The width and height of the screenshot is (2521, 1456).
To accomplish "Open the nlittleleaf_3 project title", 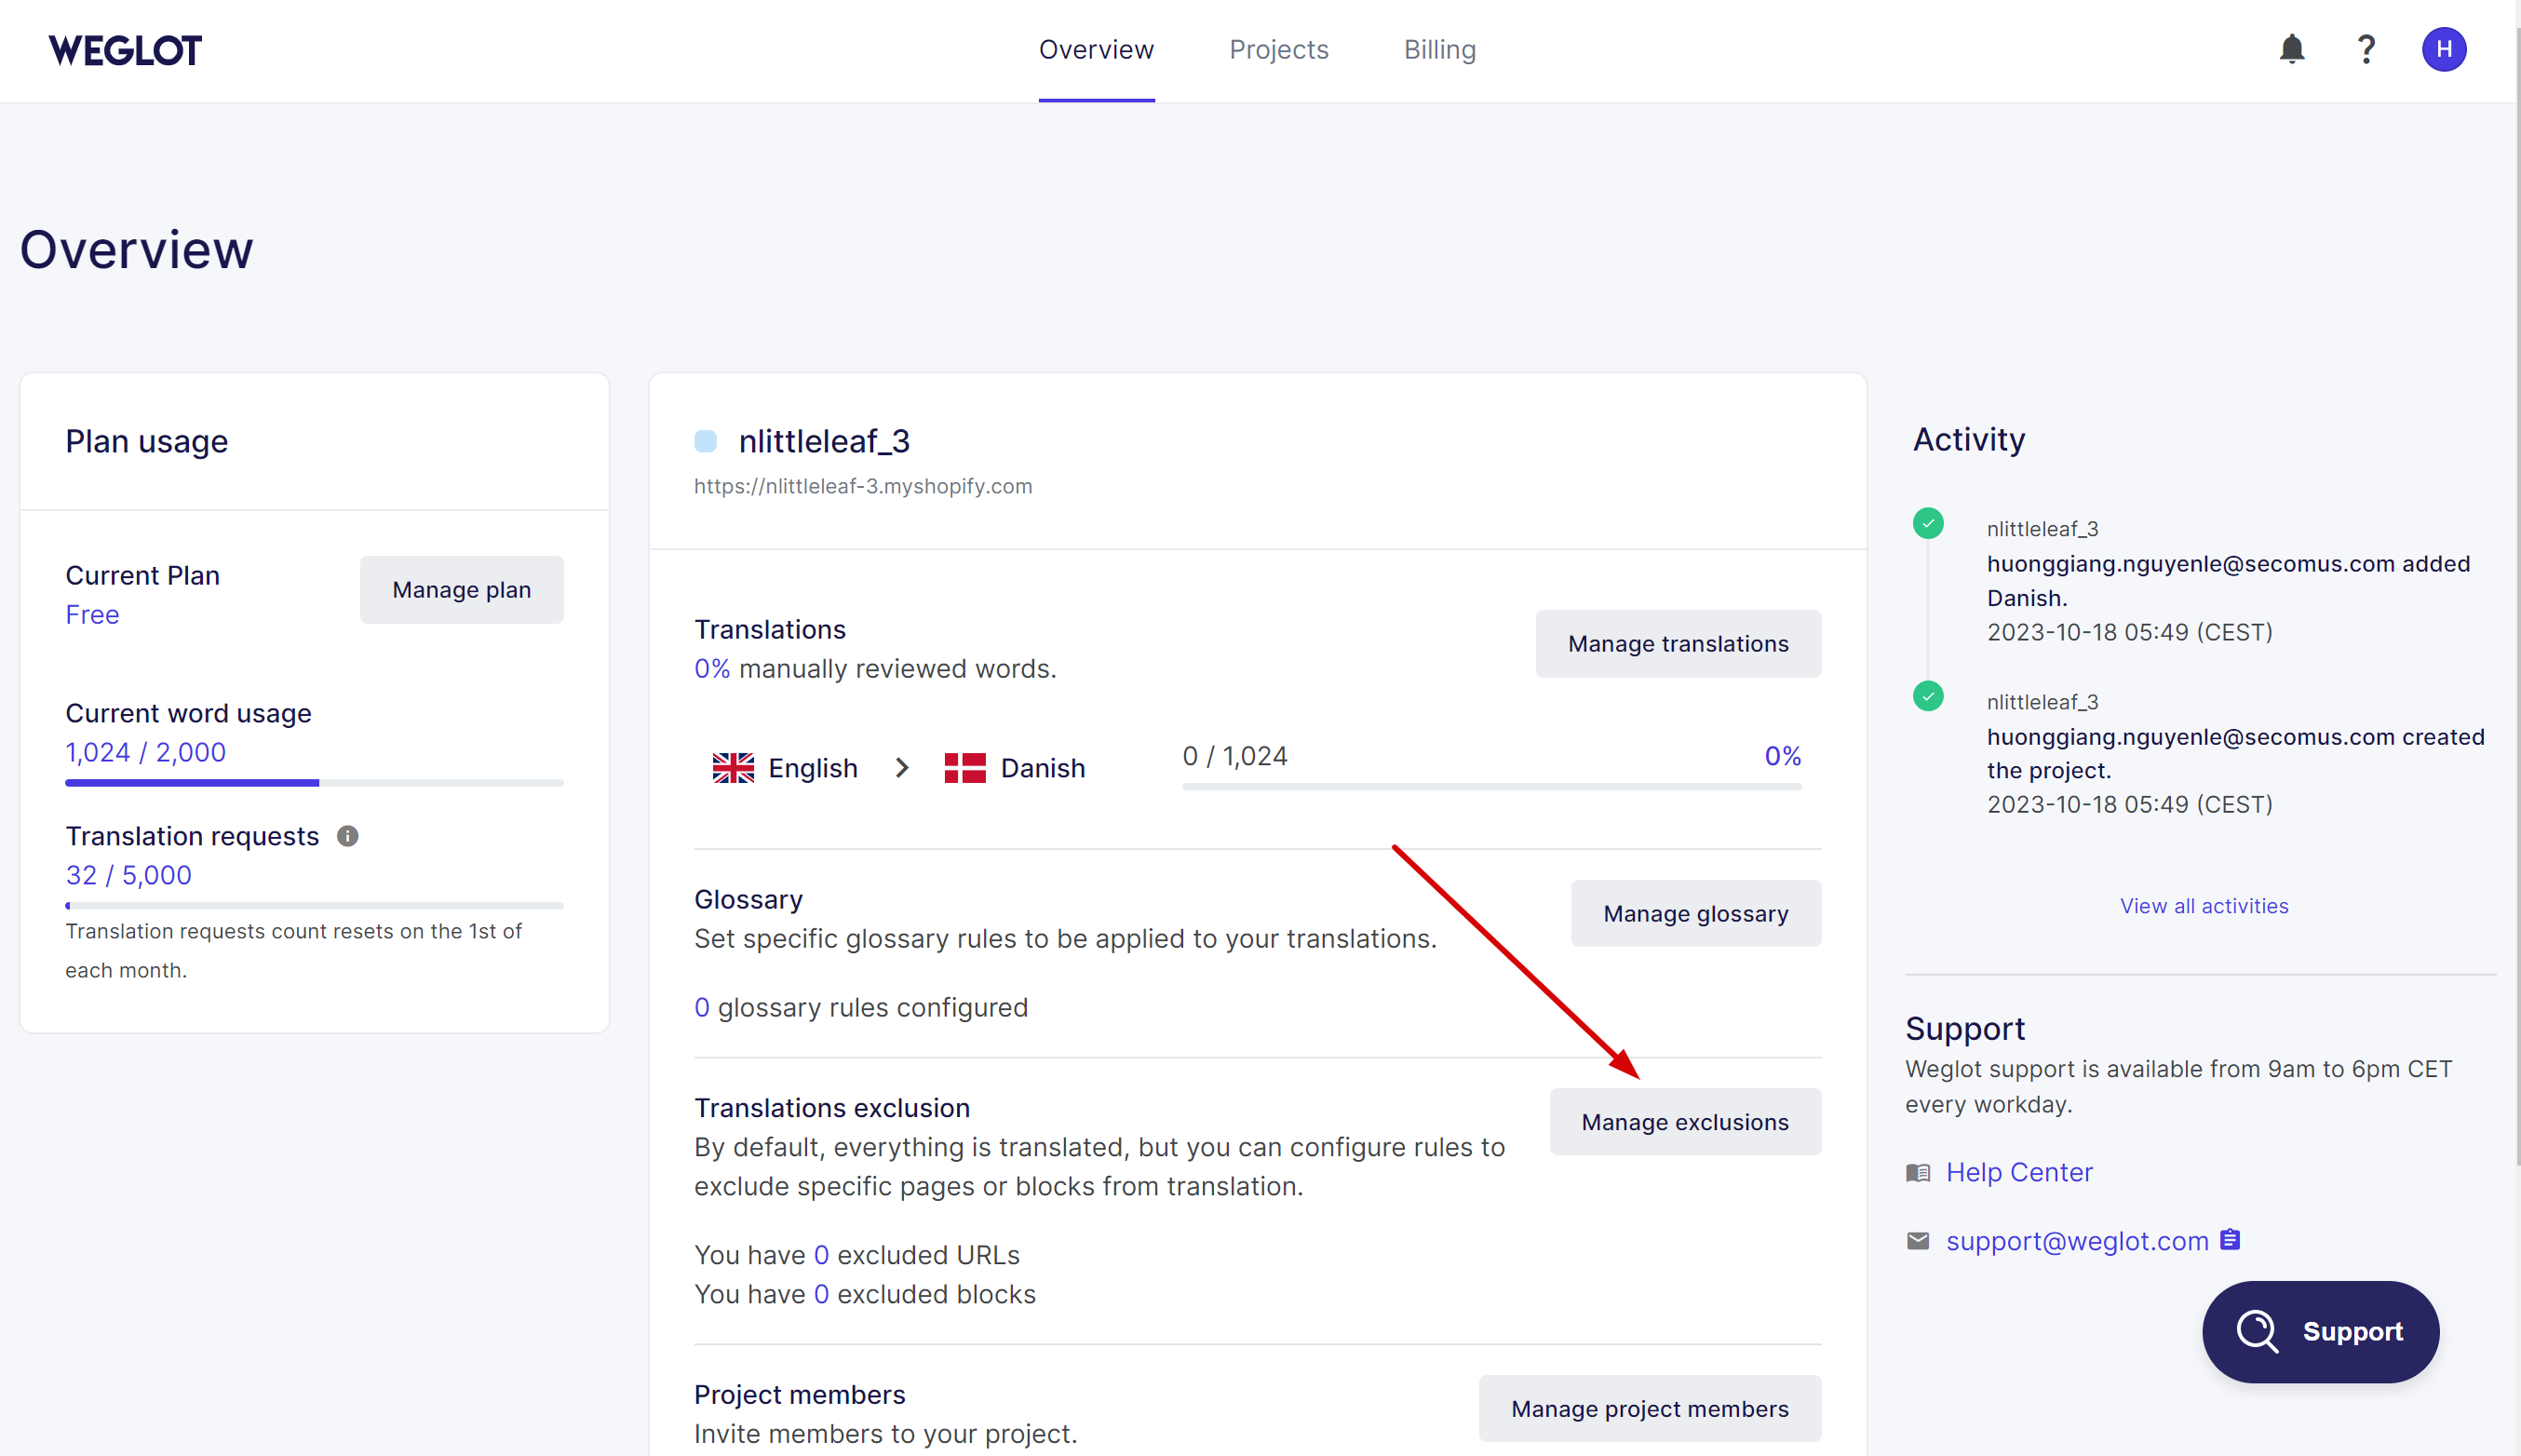I will pyautogui.click(x=824, y=441).
